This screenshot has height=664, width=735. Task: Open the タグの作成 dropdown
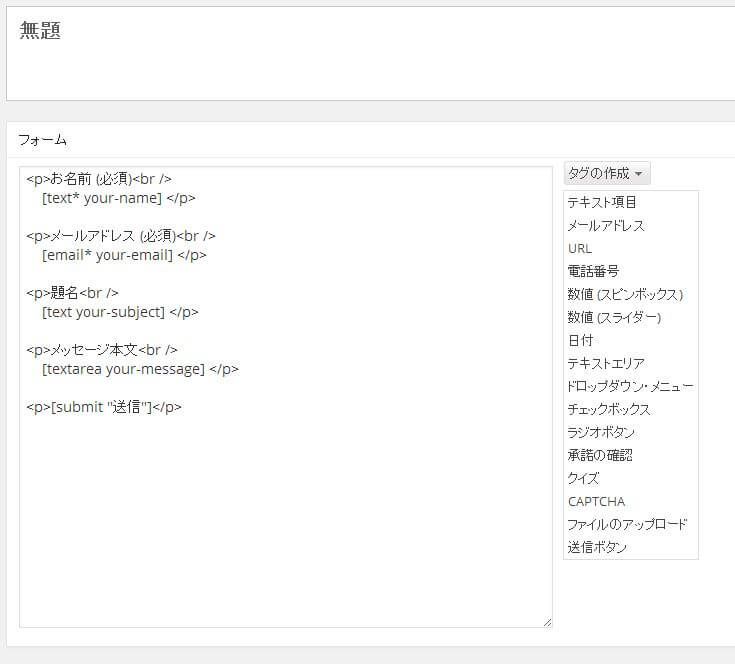(x=607, y=173)
